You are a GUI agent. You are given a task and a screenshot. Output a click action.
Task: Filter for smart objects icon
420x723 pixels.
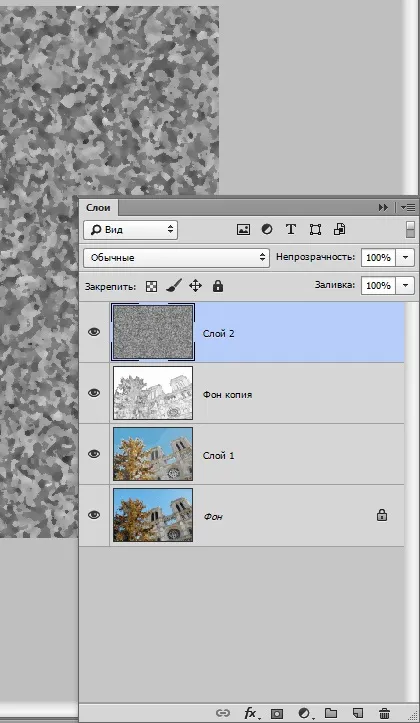point(339,229)
